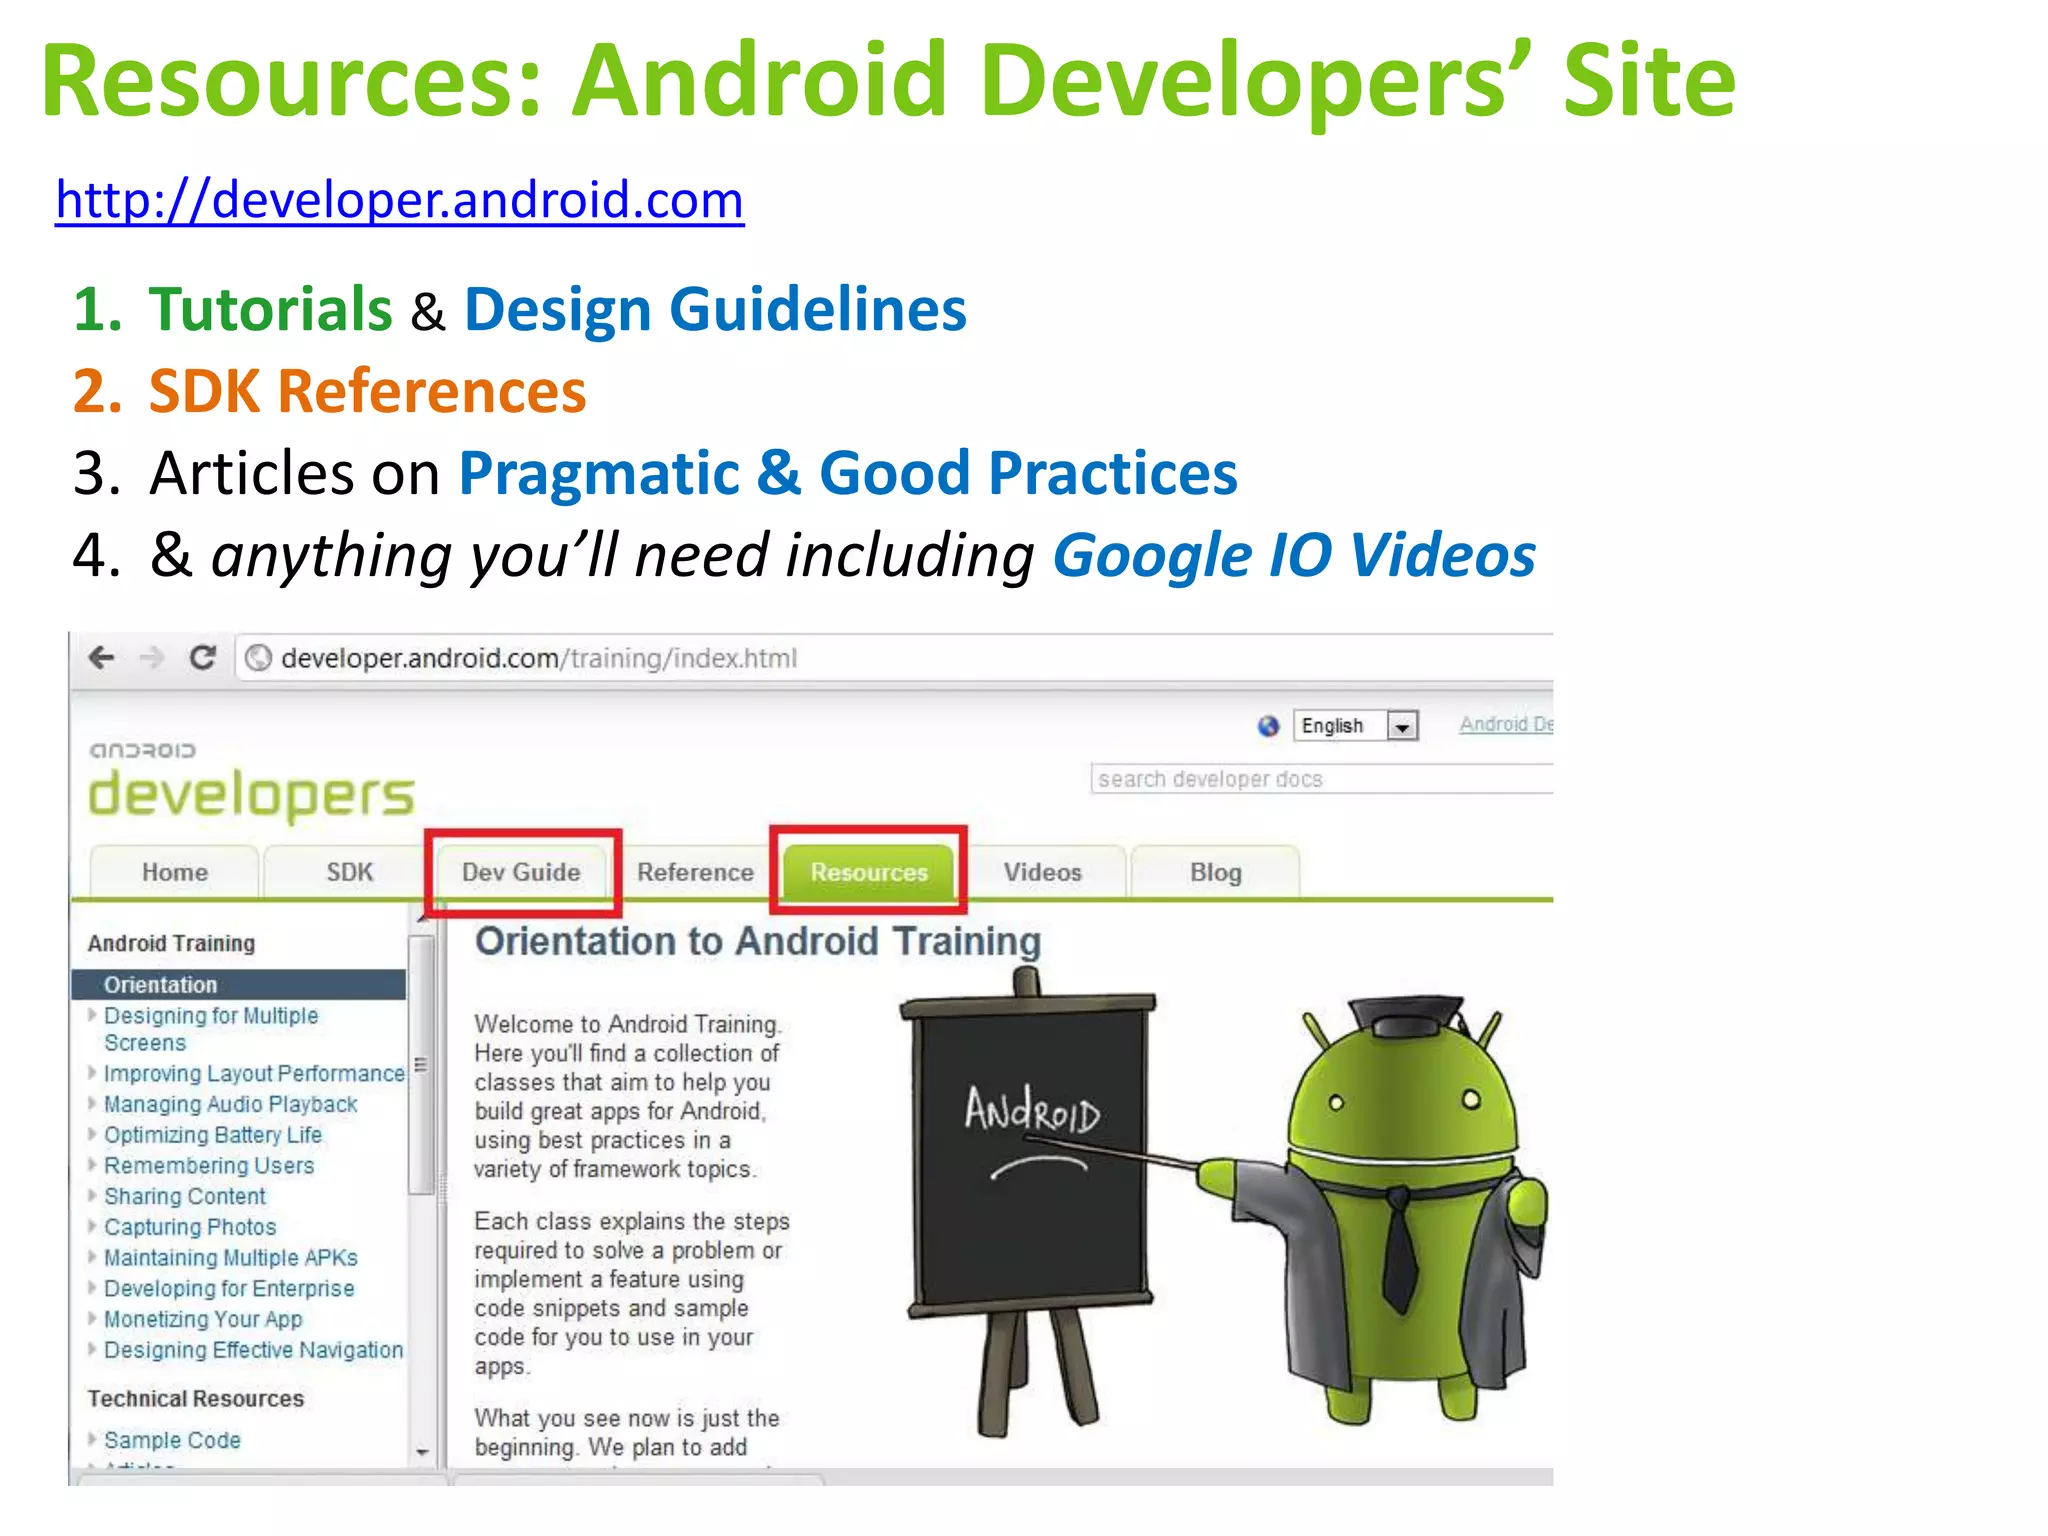
Task: Open Sample Code link
Action: [x=172, y=1440]
